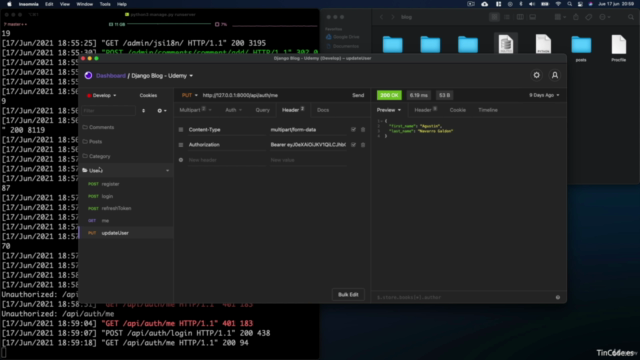Switch to the Query tab
Screen dimensions: 640x360
[262, 110]
